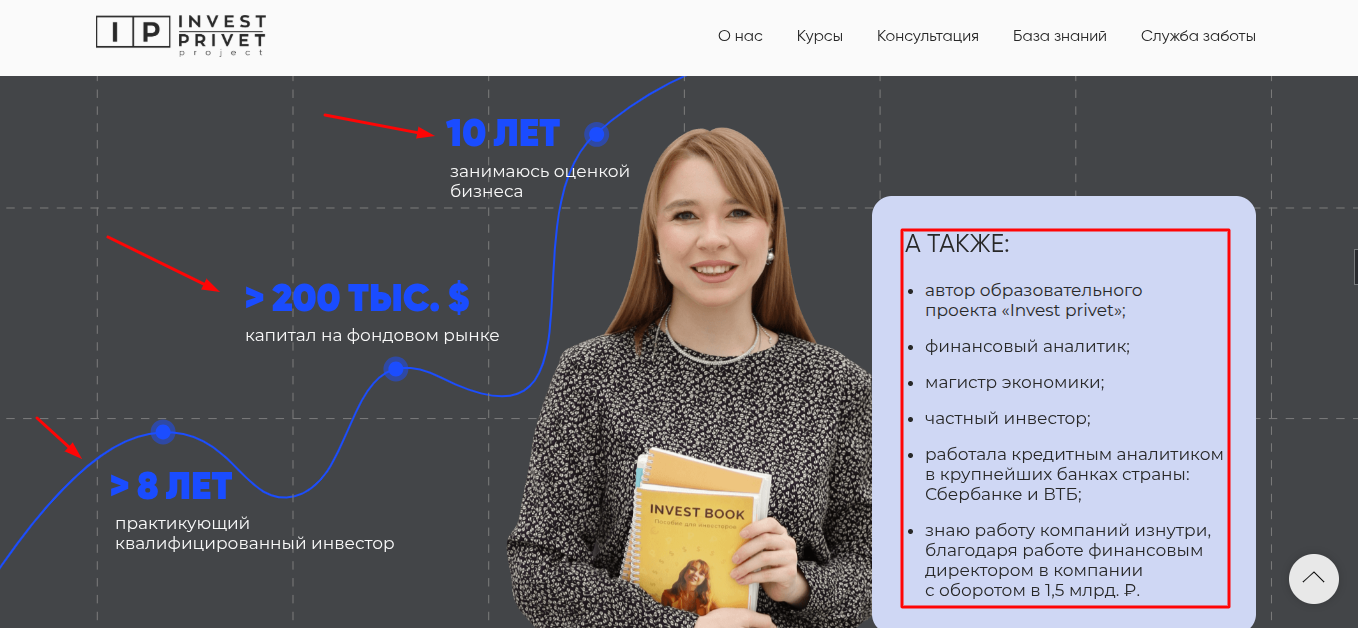Open the Курсы menu item

pyautogui.click(x=820, y=36)
